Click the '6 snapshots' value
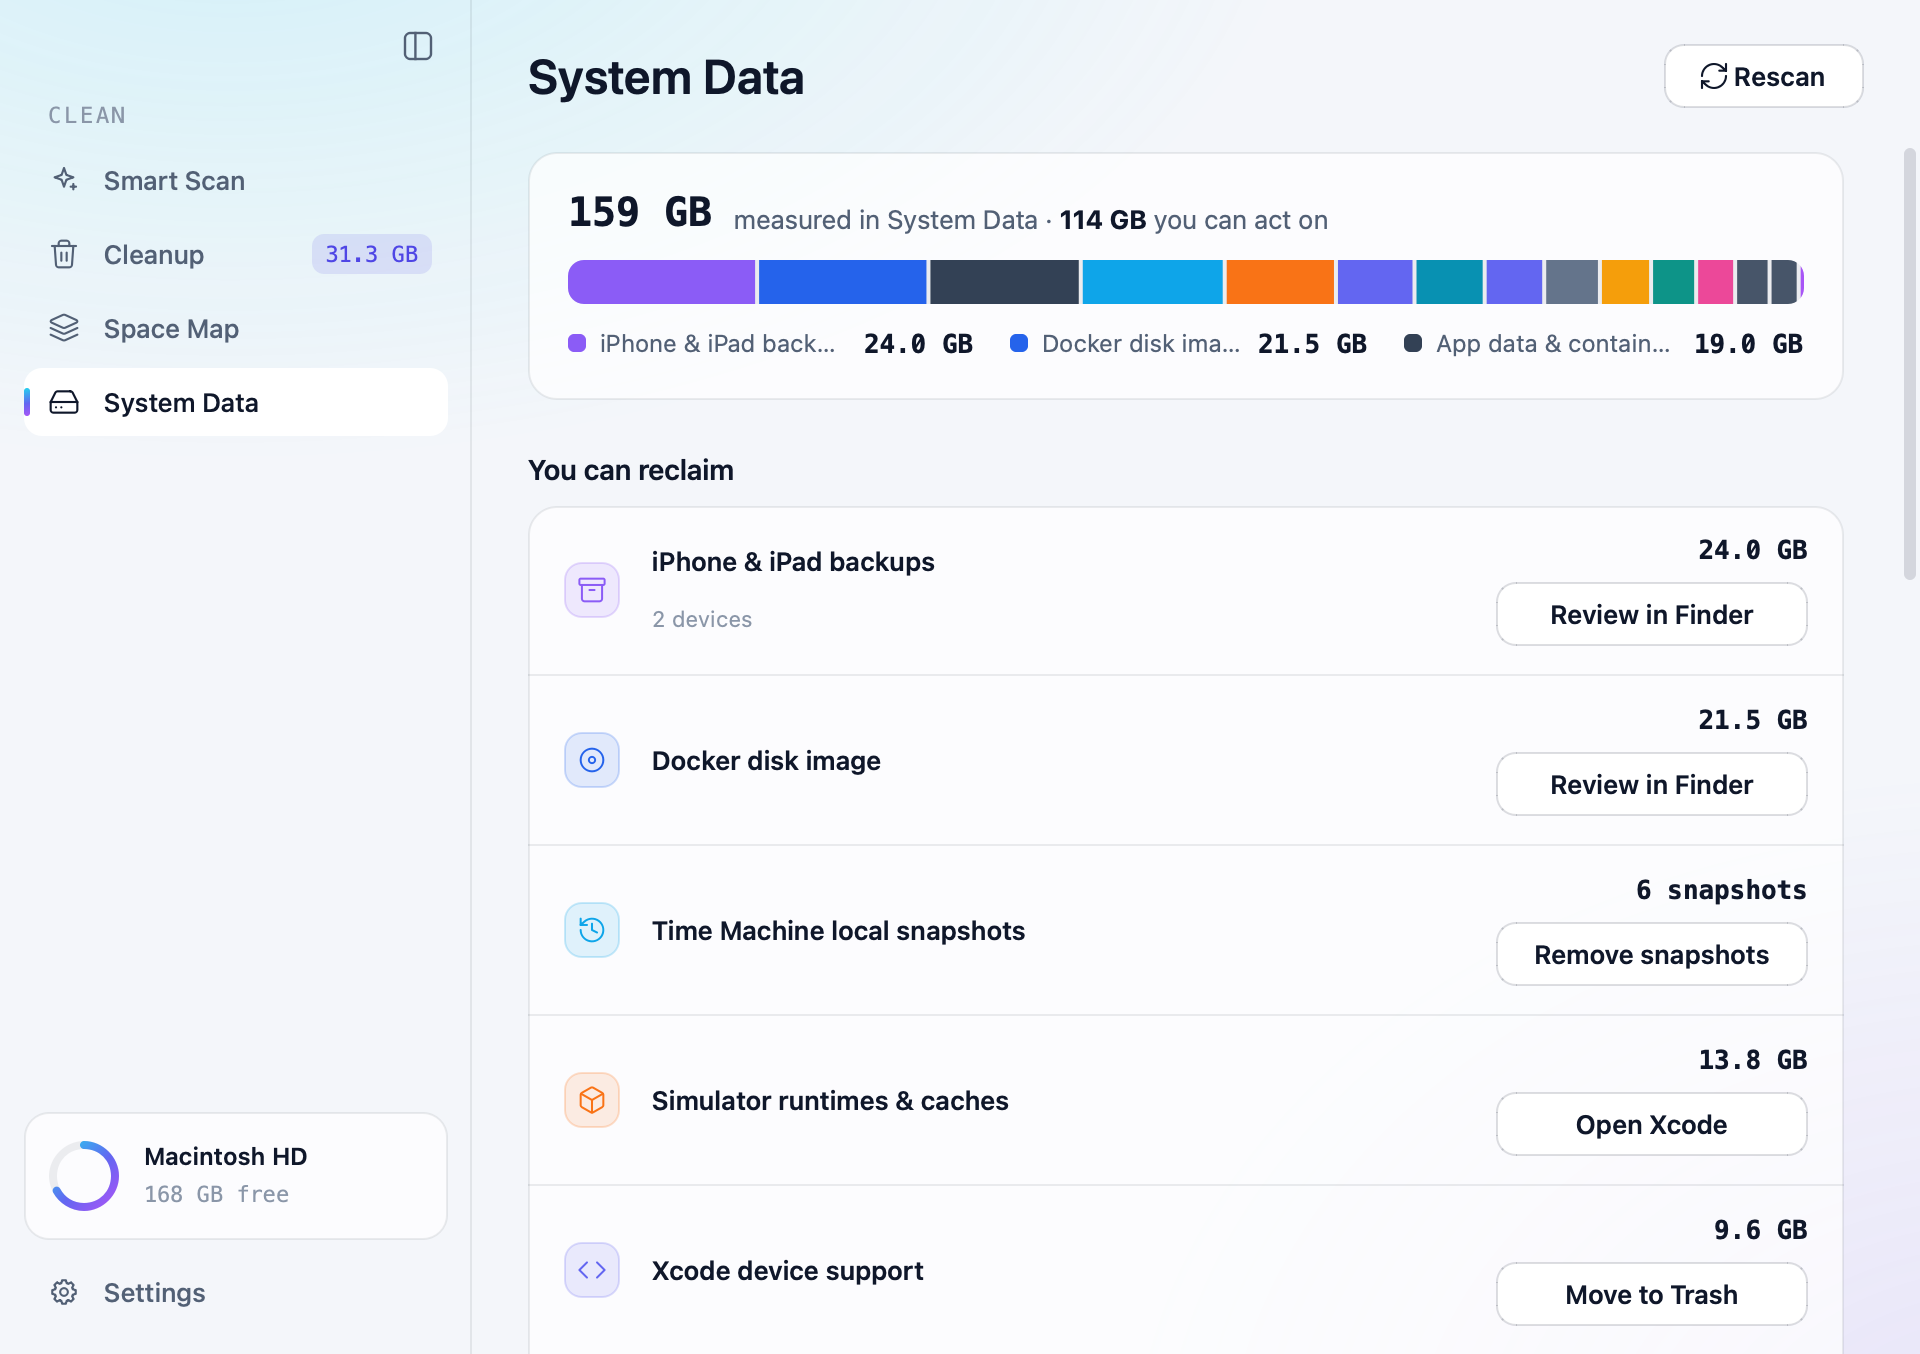 coord(1721,890)
